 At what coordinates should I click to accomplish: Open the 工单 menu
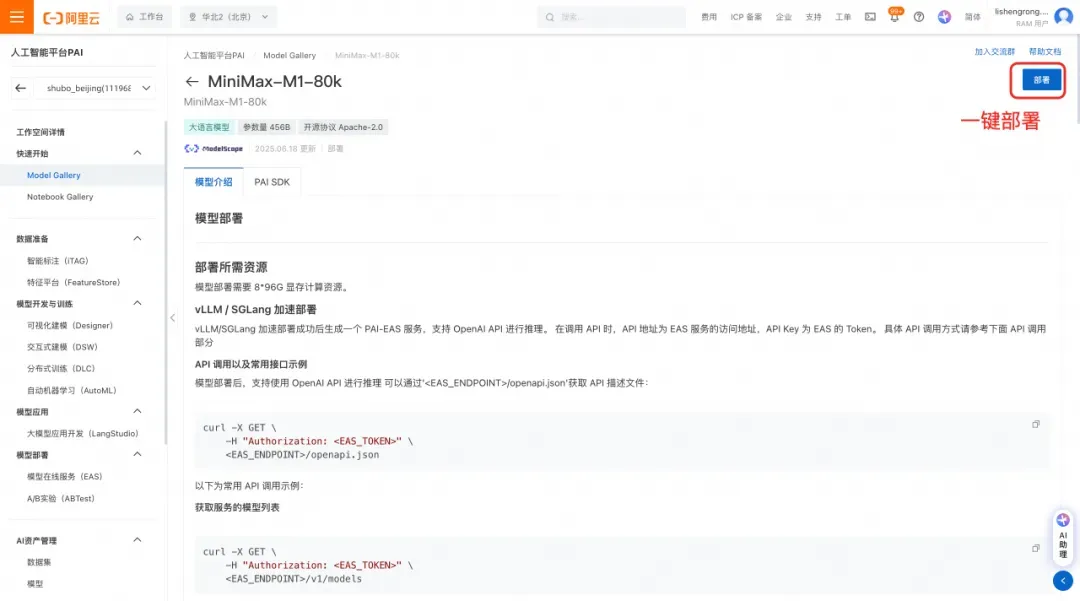click(x=843, y=17)
